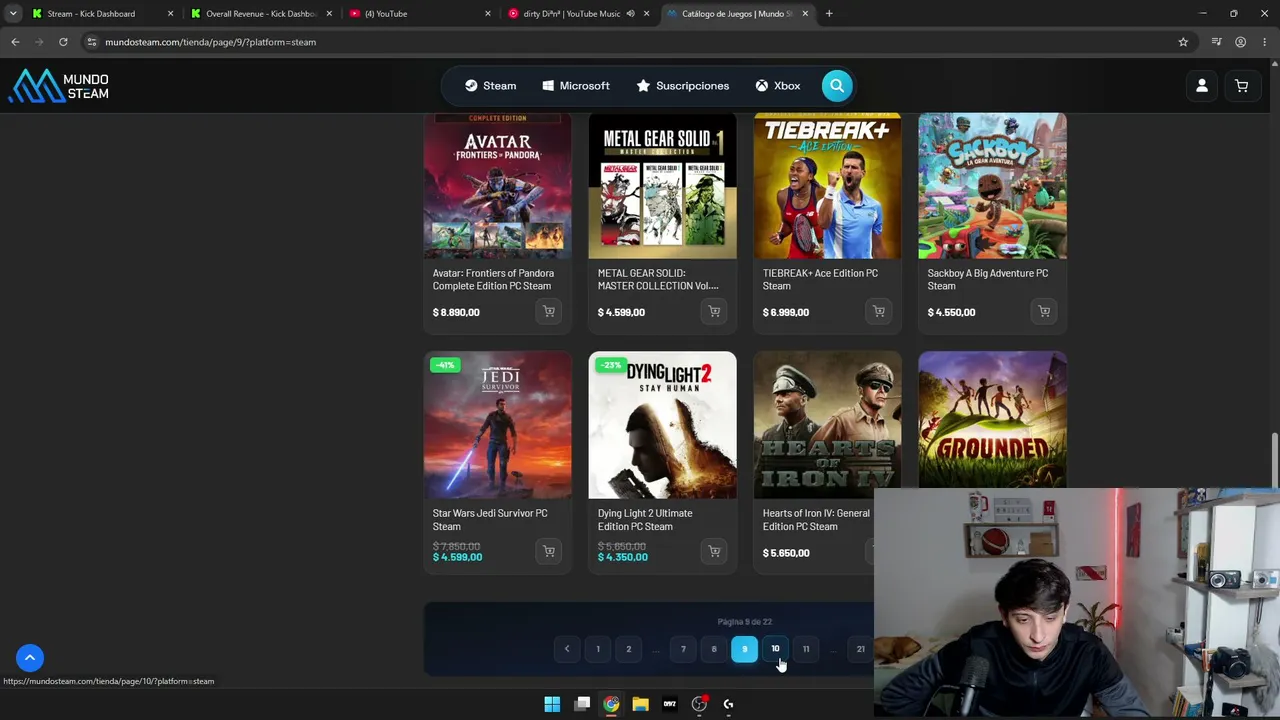Image resolution: width=1280 pixels, height=720 pixels.
Task: Open Dying Light 2 Ultimate Edition title link
Action: 645,520
